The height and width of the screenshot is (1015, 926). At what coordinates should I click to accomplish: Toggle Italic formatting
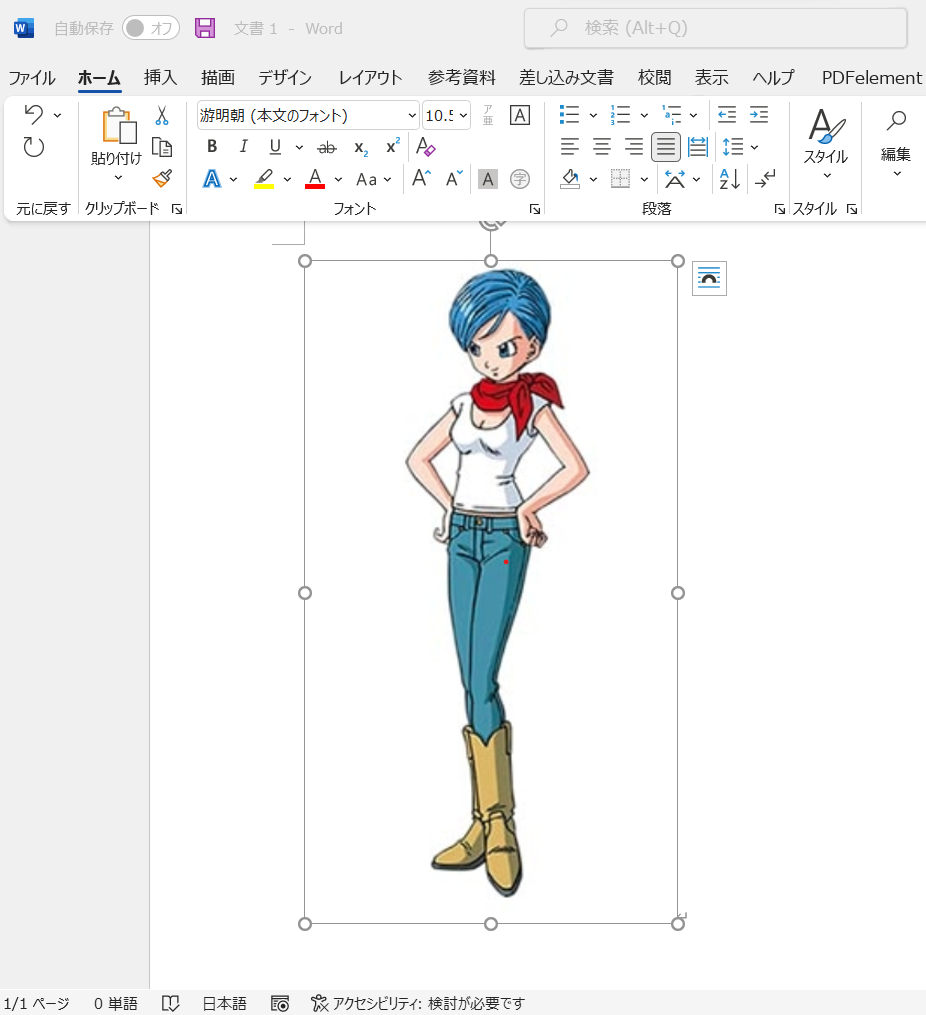coord(243,147)
